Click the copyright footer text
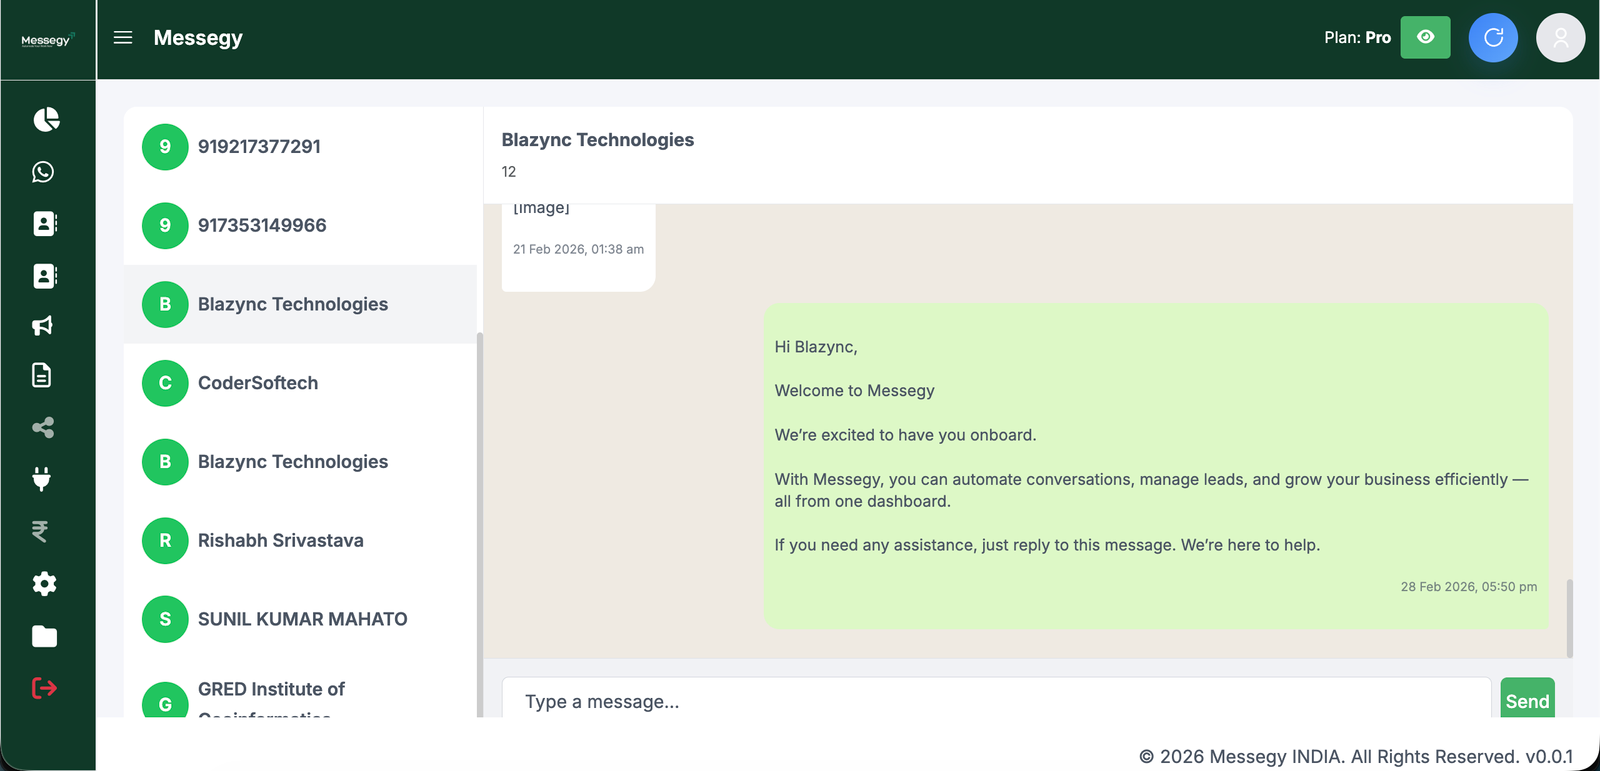 coord(1356,757)
